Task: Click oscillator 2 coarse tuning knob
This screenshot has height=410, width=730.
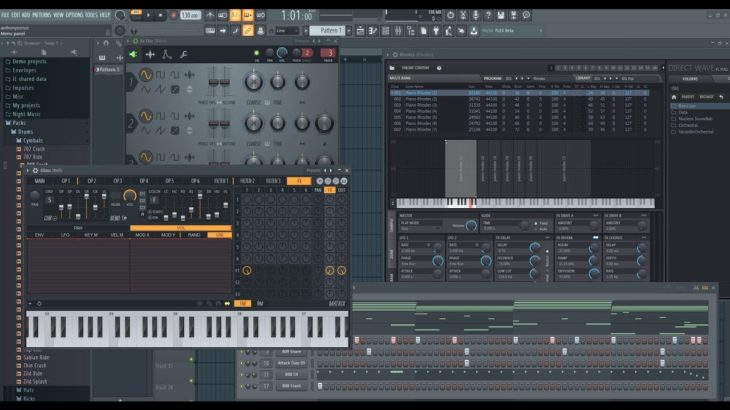Action: pos(253,123)
